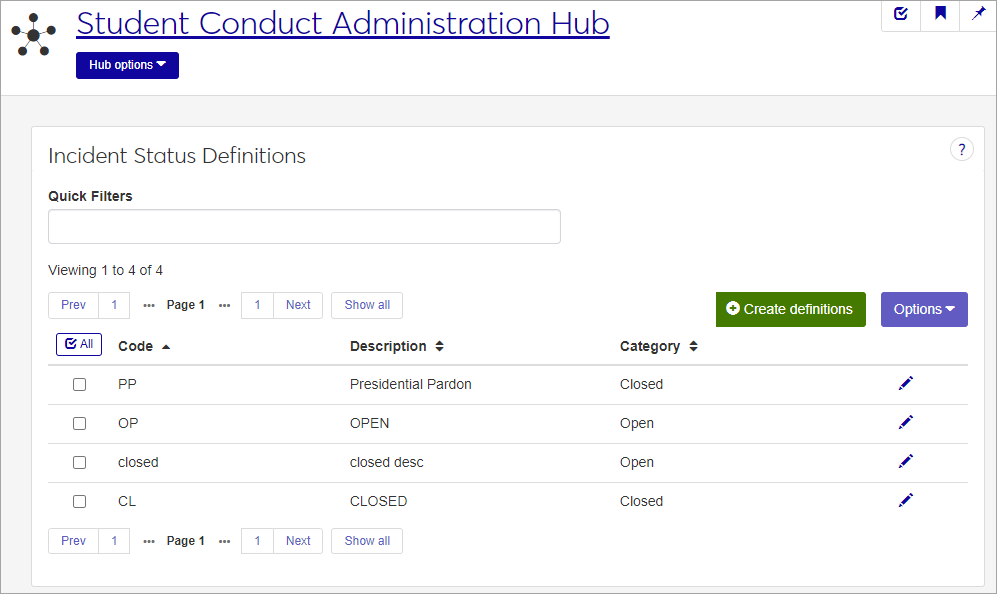Select the checkbox for closed row
This screenshot has width=997, height=594.
pos(80,462)
